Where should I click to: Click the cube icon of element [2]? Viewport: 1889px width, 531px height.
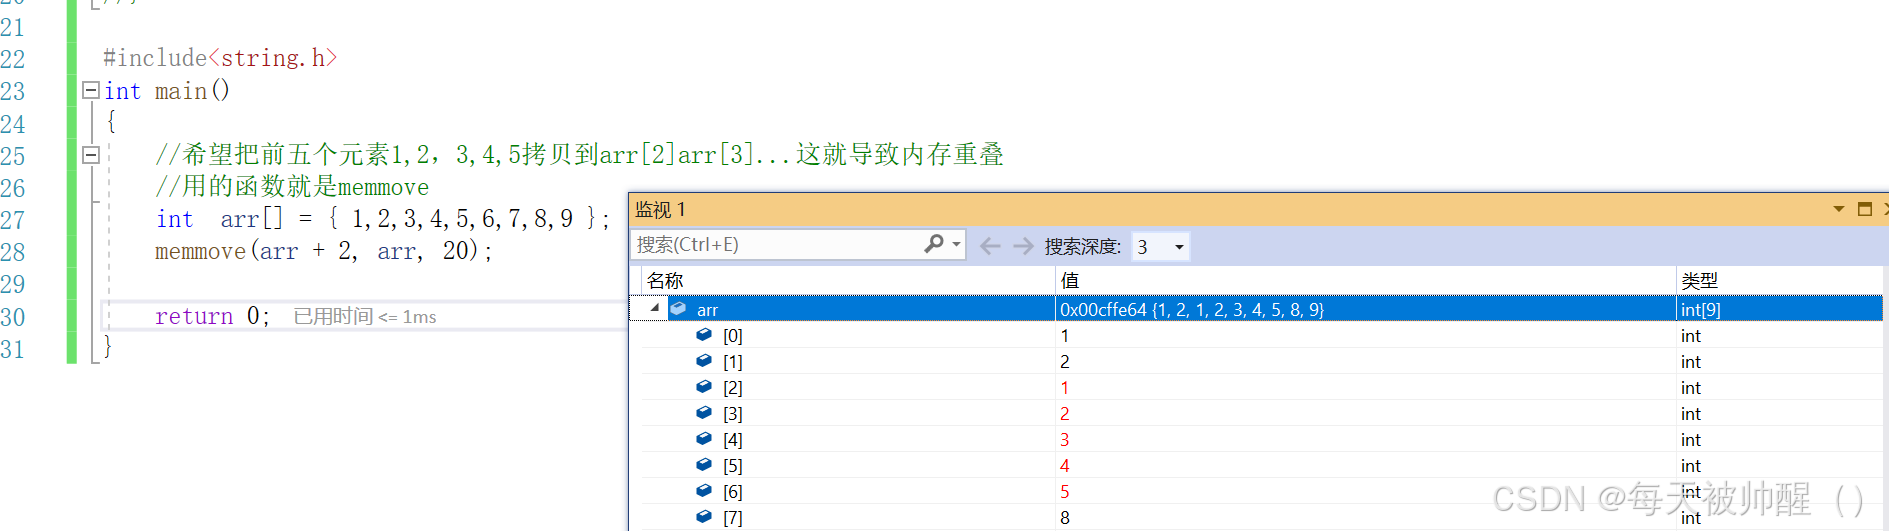click(704, 387)
